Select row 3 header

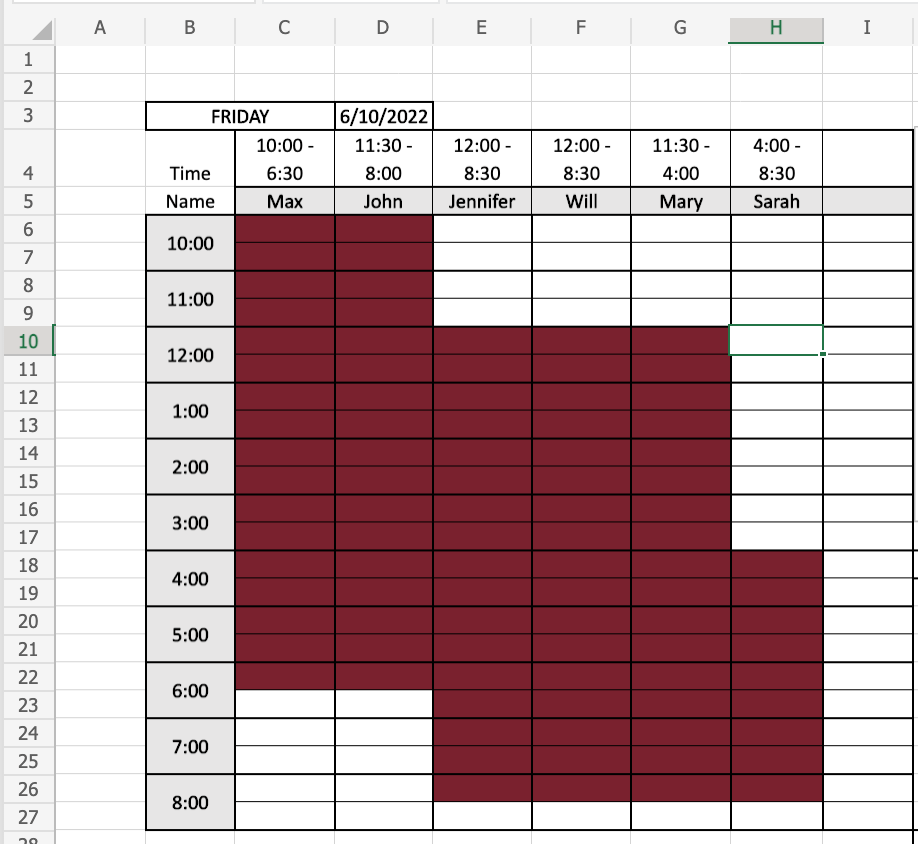coord(28,115)
